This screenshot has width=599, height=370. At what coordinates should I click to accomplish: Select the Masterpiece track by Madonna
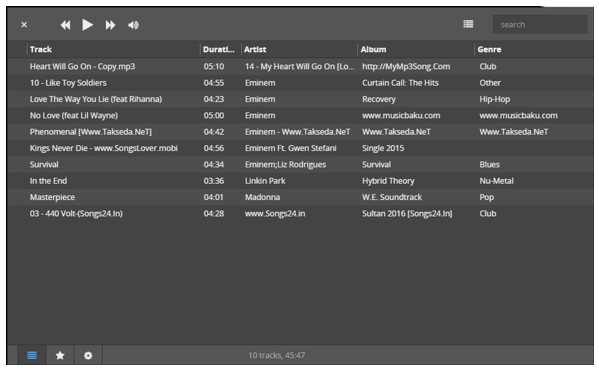[300, 197]
